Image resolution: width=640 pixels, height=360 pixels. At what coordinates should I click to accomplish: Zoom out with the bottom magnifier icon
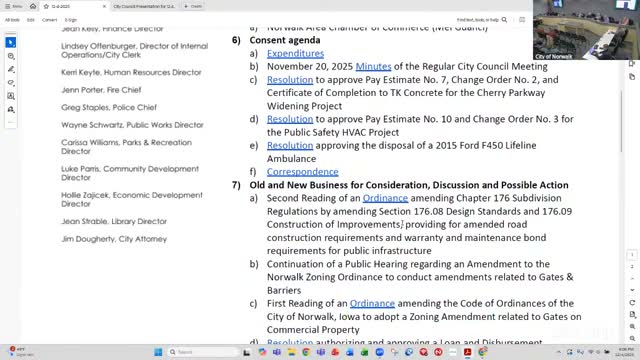[x=632, y=338]
